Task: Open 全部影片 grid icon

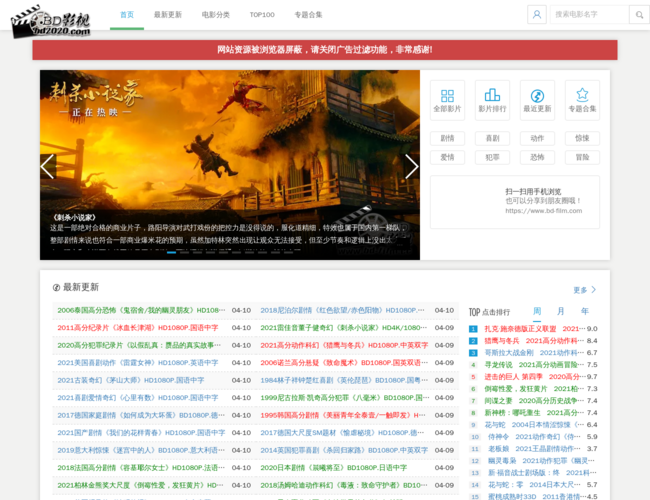Action: [447, 100]
